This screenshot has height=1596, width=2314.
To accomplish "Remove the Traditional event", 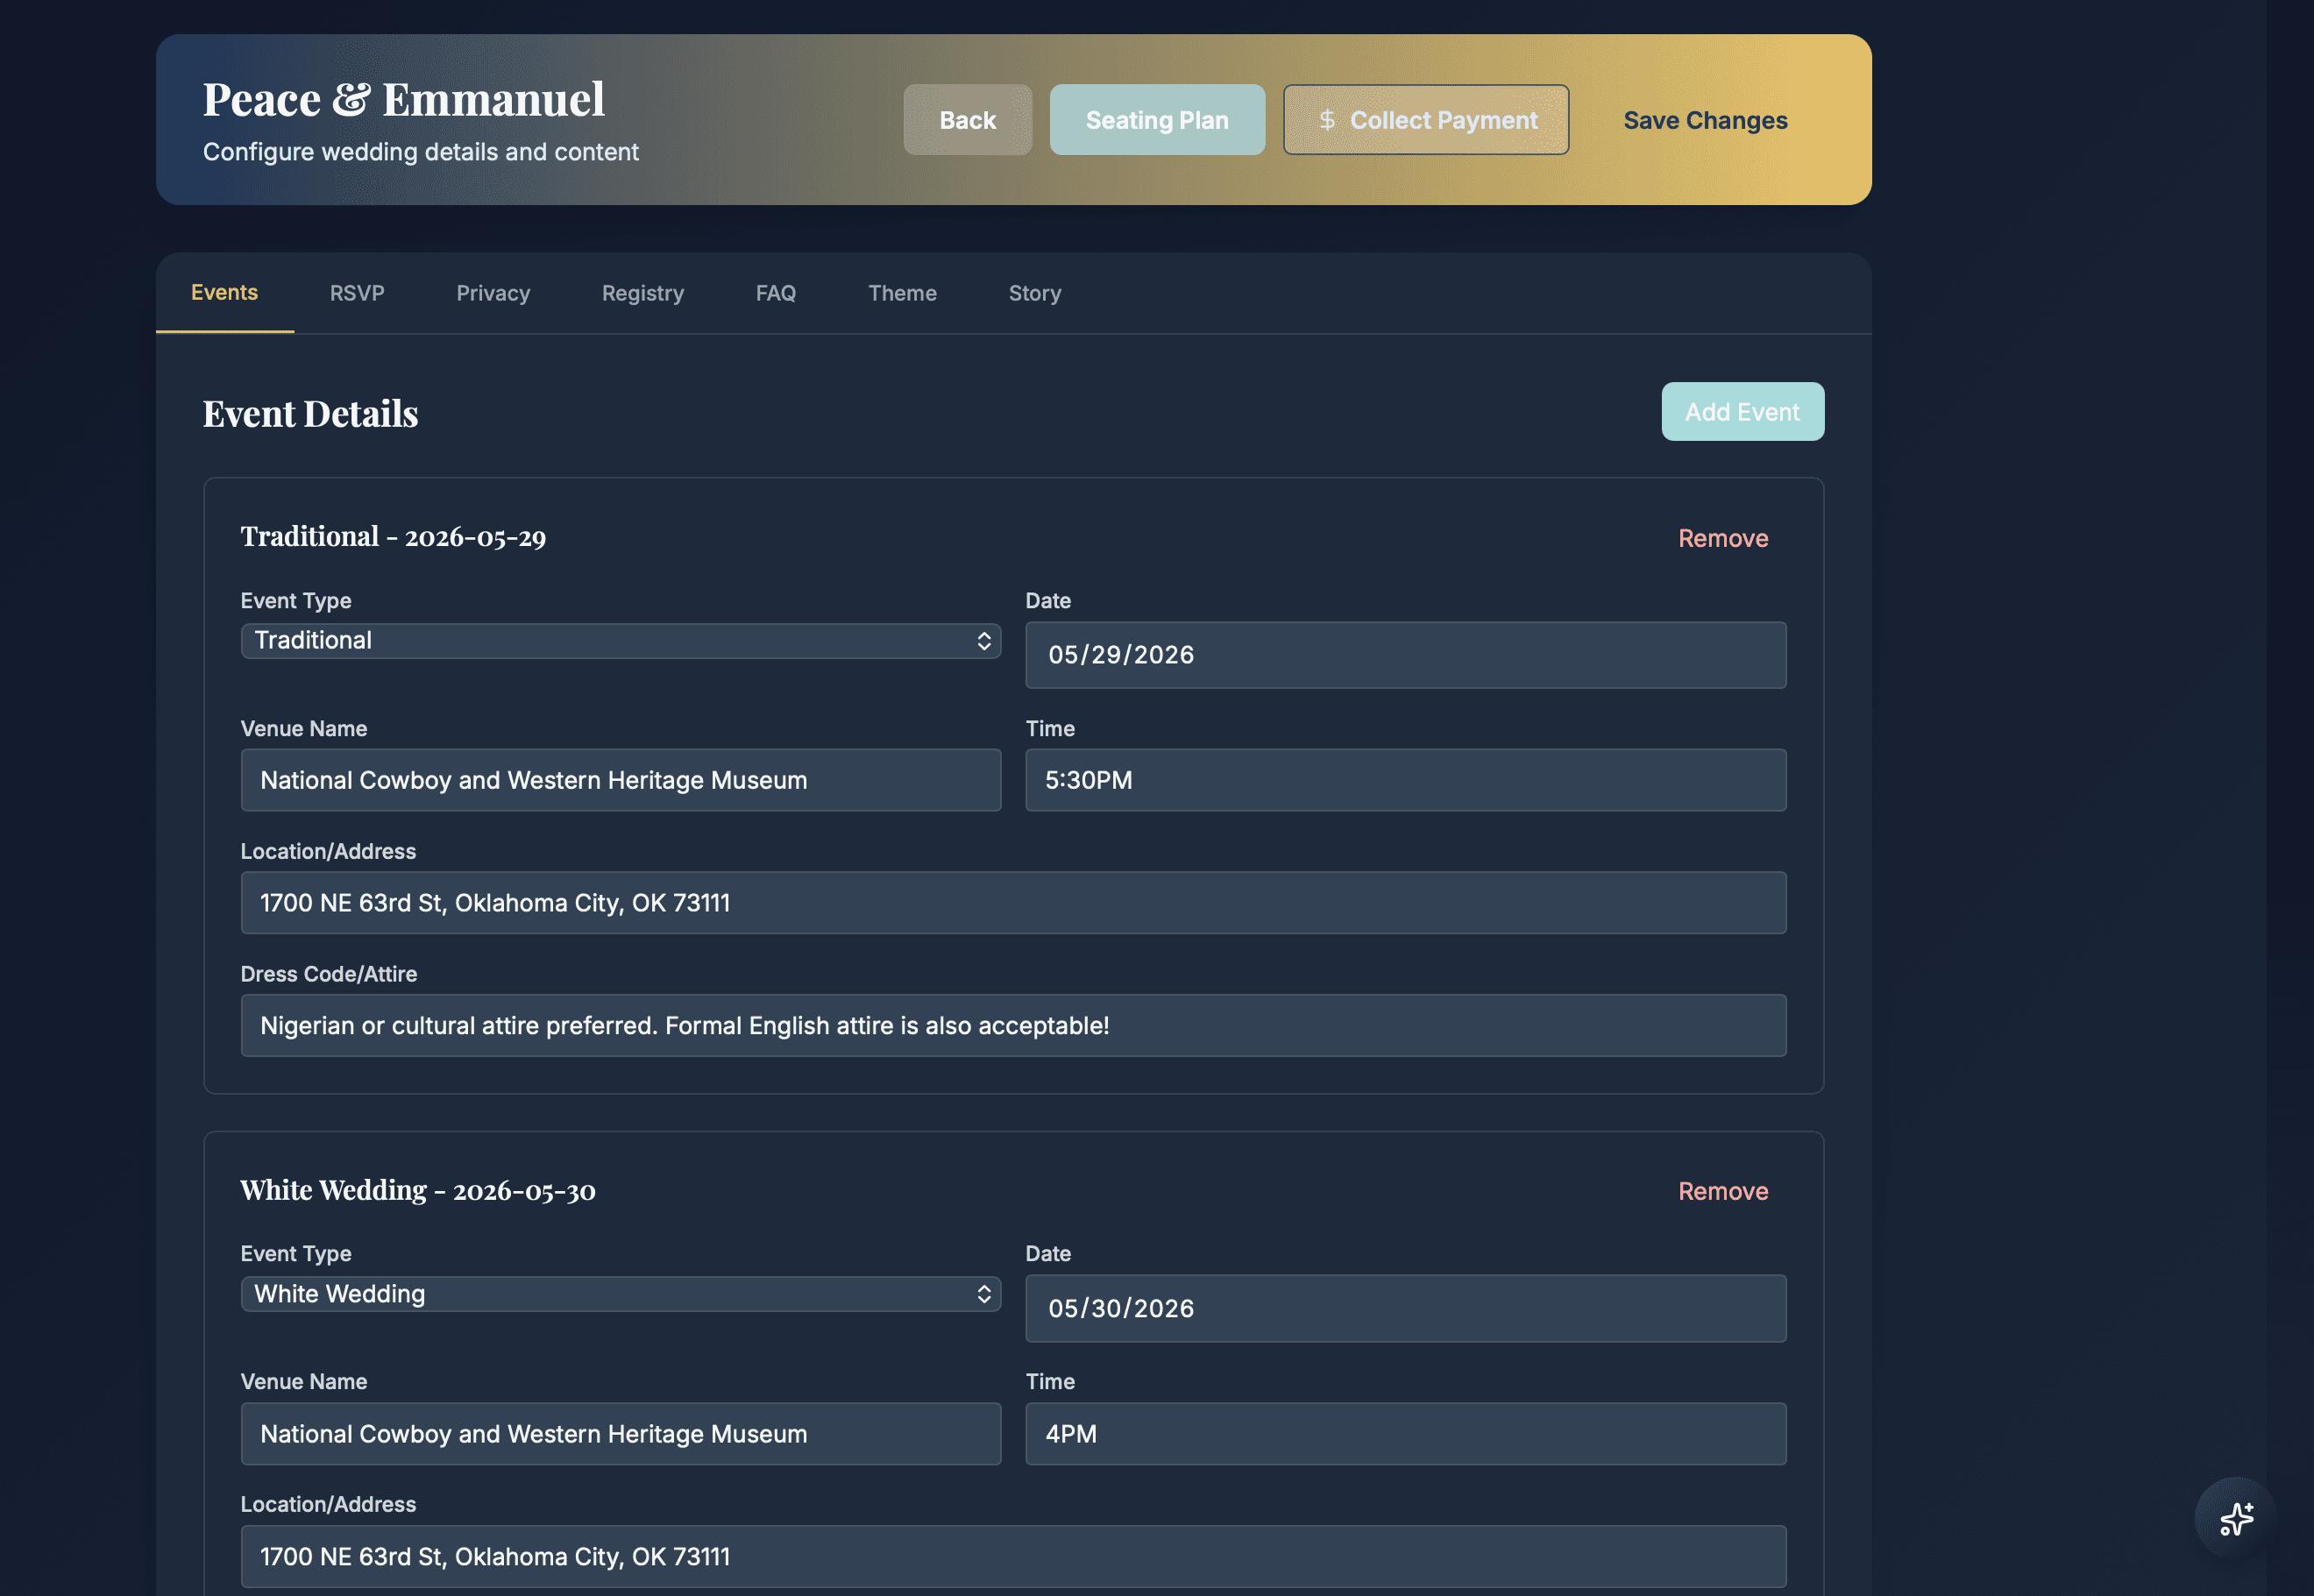I will click(x=1722, y=538).
